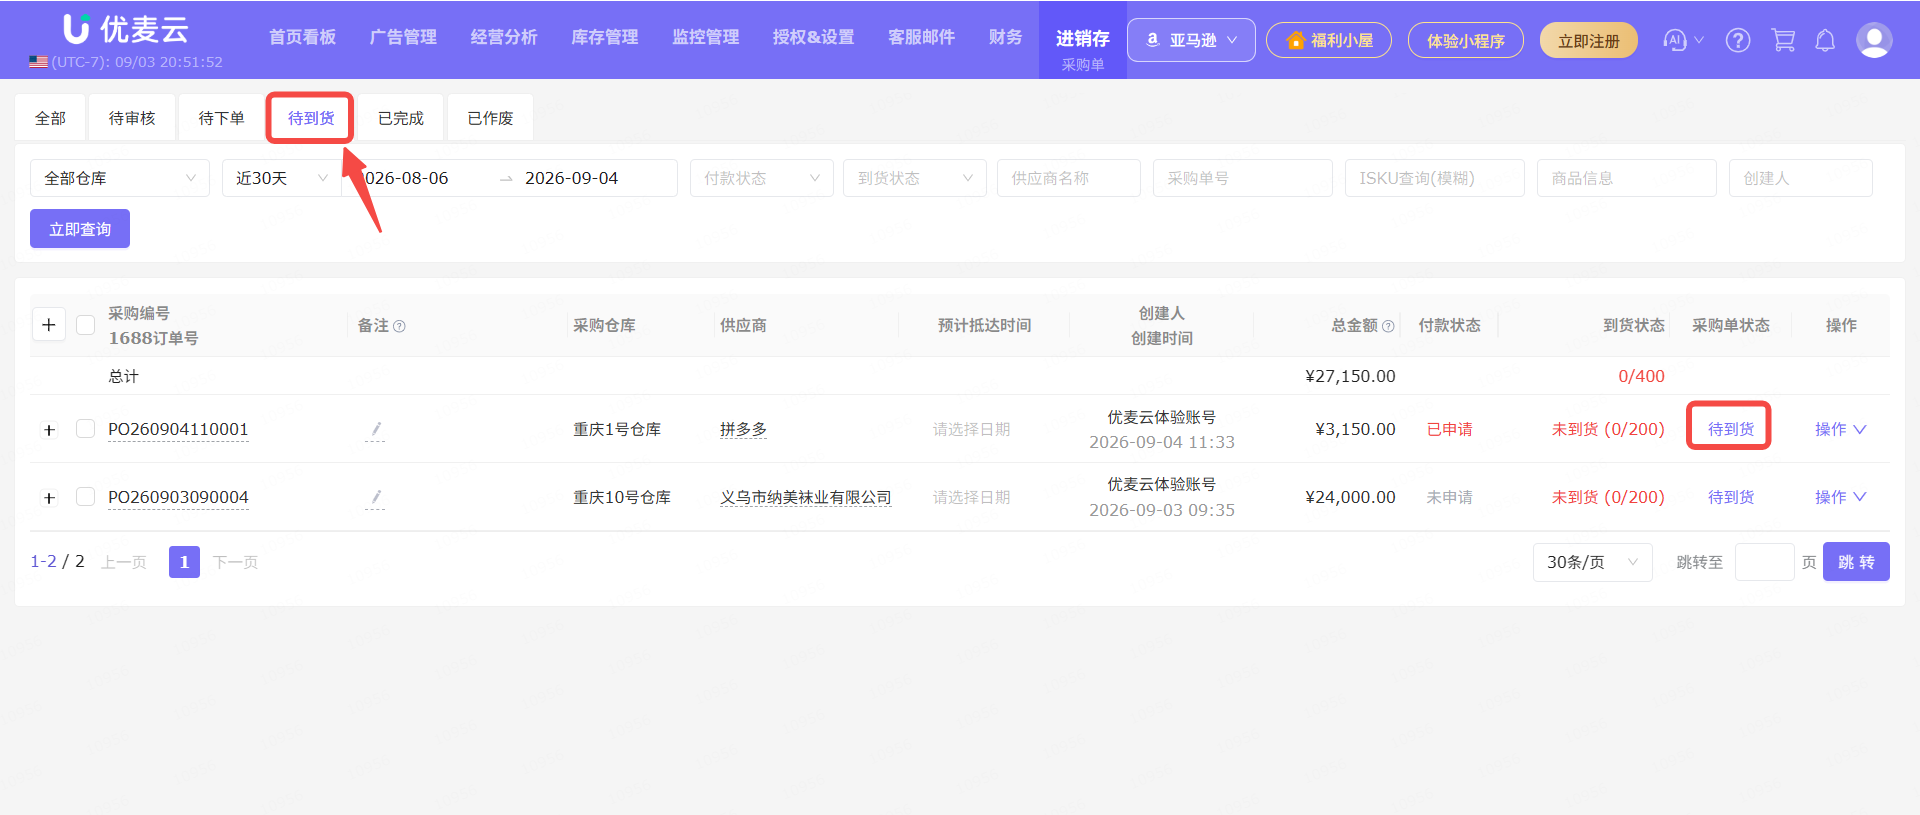Expand row PO260903090004 details
Screen dimensions: 1920x815
[x=49, y=498]
